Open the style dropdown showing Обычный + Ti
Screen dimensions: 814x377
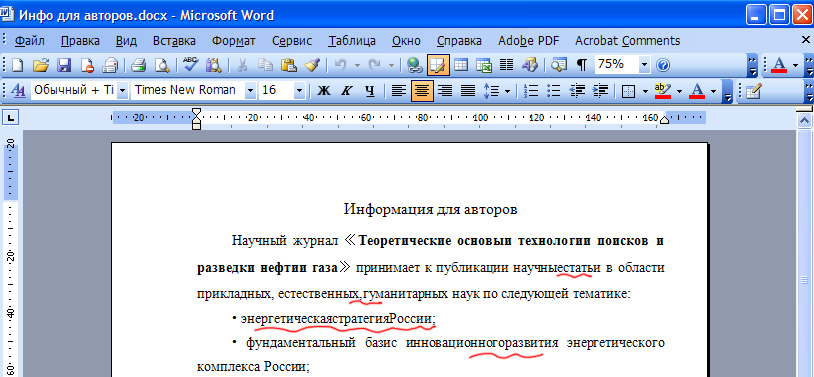click(x=123, y=91)
